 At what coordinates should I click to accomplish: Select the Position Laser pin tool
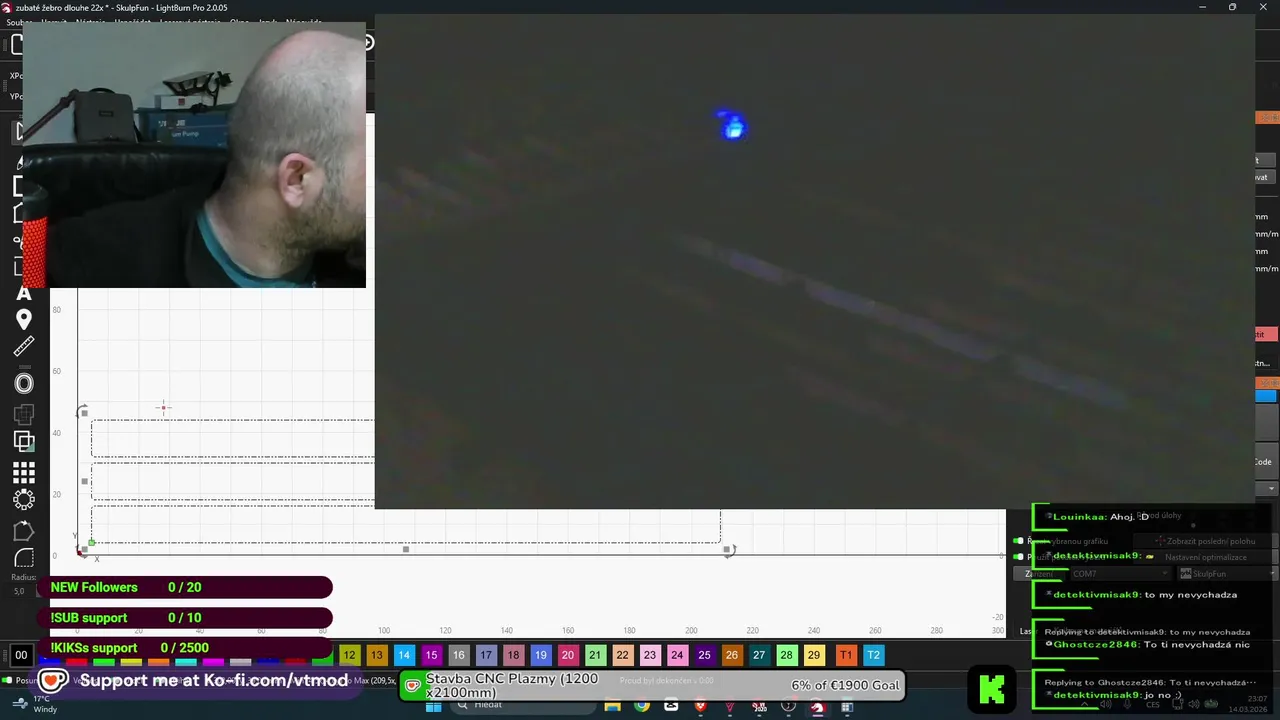pyautogui.click(x=24, y=320)
